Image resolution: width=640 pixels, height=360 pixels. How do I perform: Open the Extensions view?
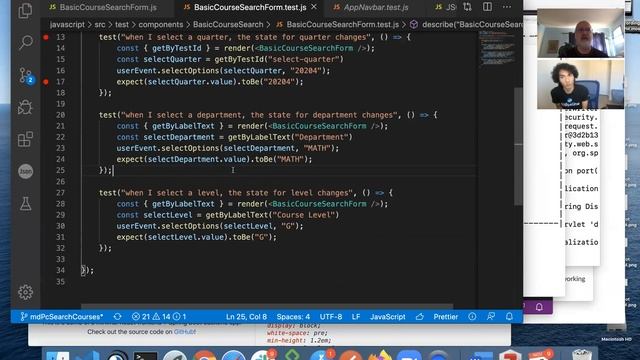25,139
